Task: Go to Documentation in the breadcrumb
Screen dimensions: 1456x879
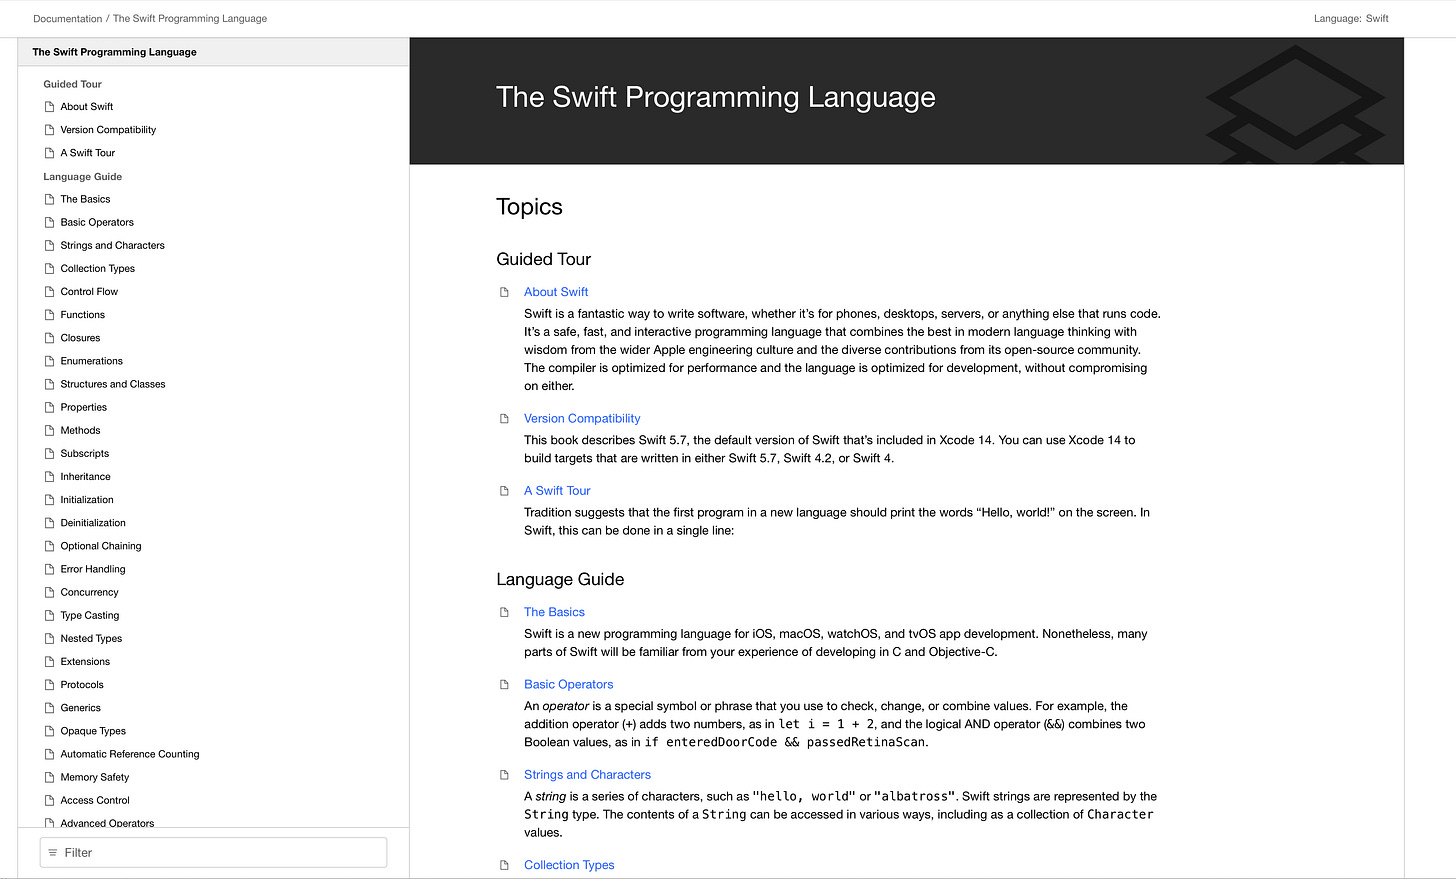Action: pos(67,19)
